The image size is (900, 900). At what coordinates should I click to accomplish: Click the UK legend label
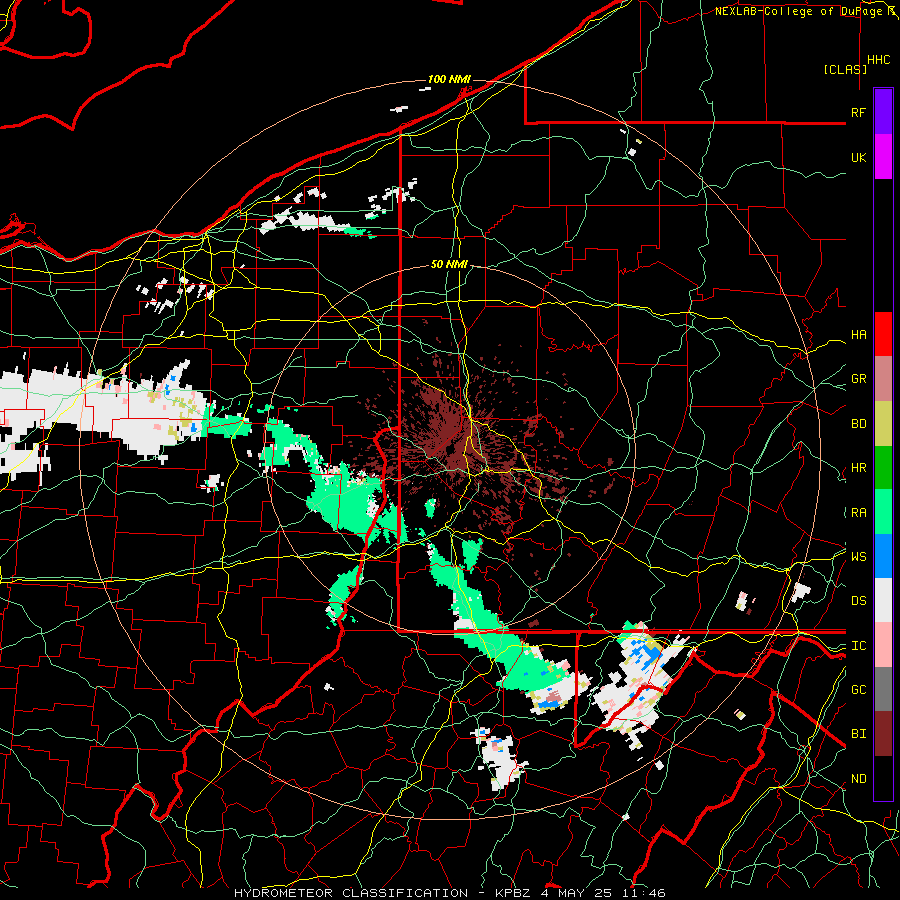[858, 157]
